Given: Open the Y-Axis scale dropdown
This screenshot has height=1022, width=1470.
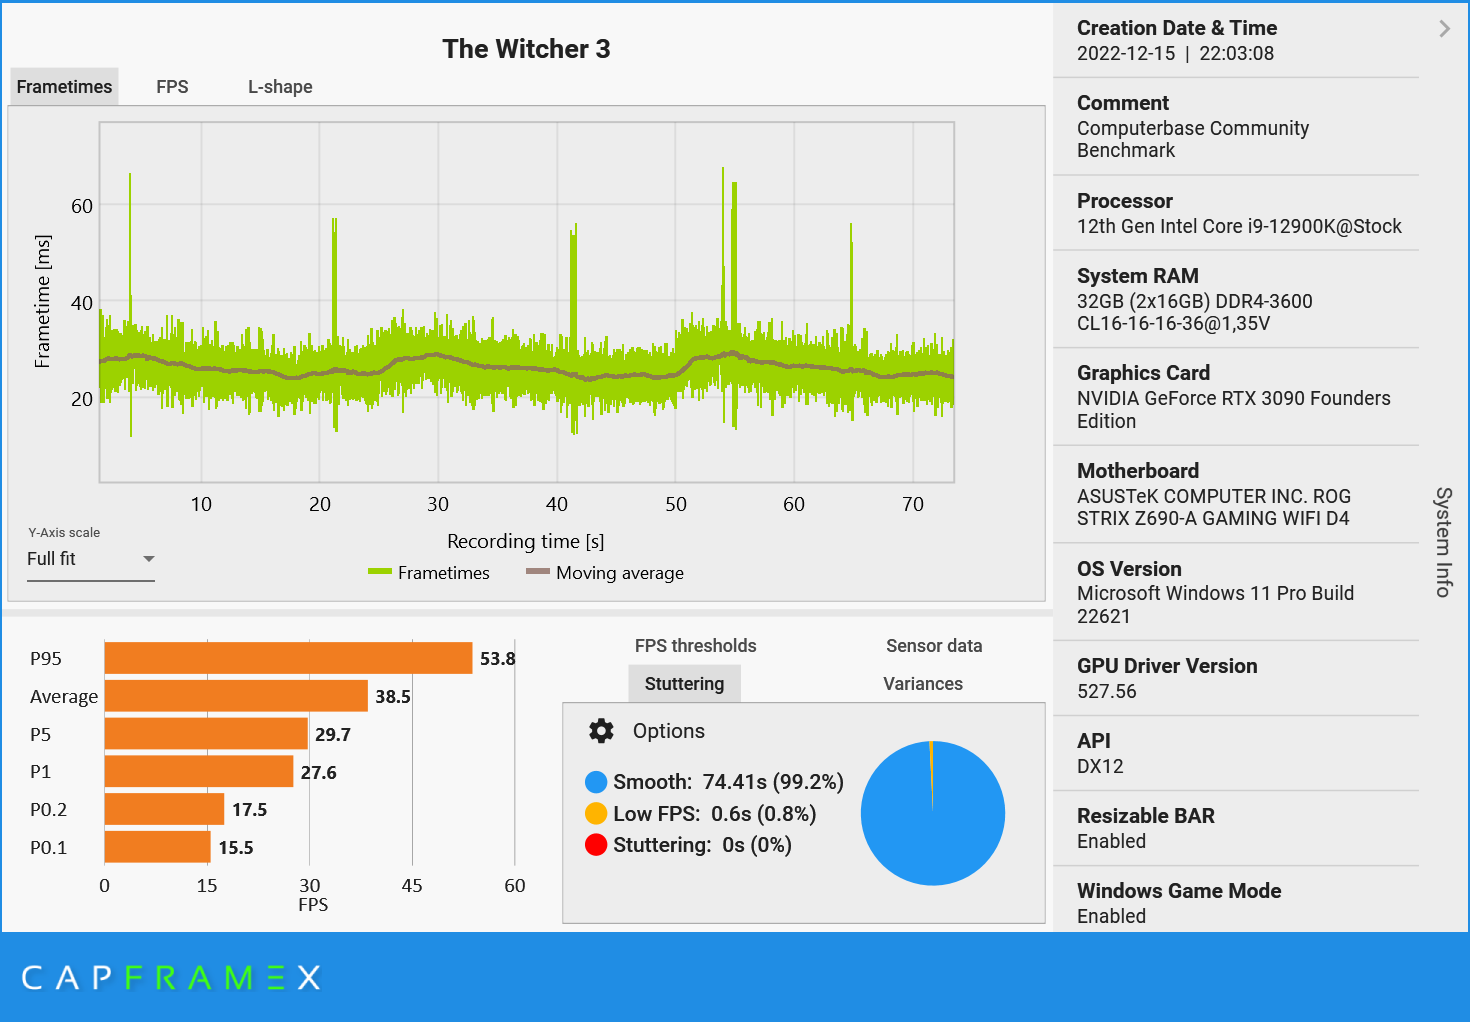Looking at the screenshot, I should (x=148, y=559).
